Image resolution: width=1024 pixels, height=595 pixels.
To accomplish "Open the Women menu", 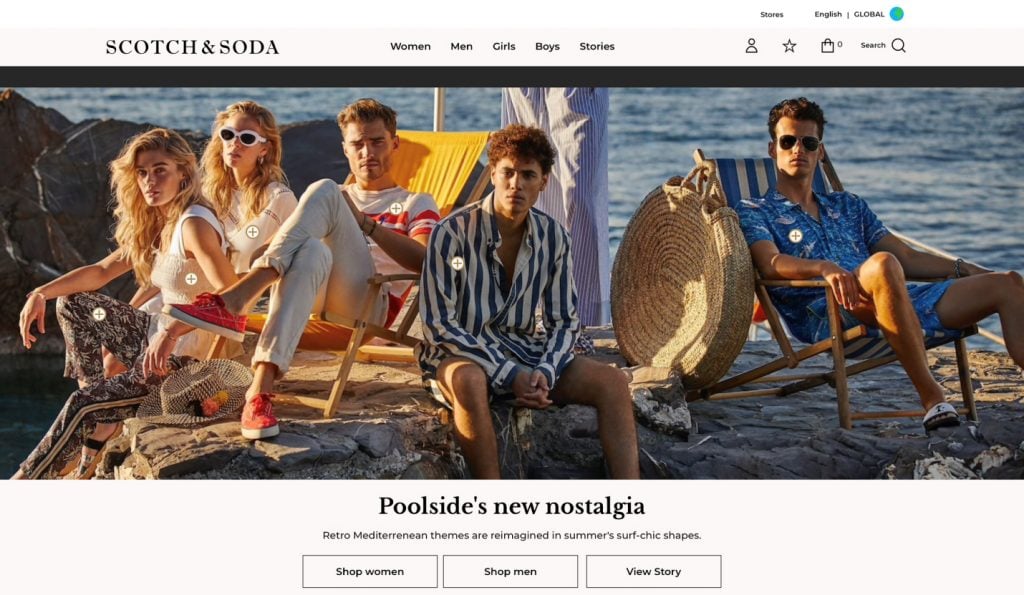I will pyautogui.click(x=410, y=46).
